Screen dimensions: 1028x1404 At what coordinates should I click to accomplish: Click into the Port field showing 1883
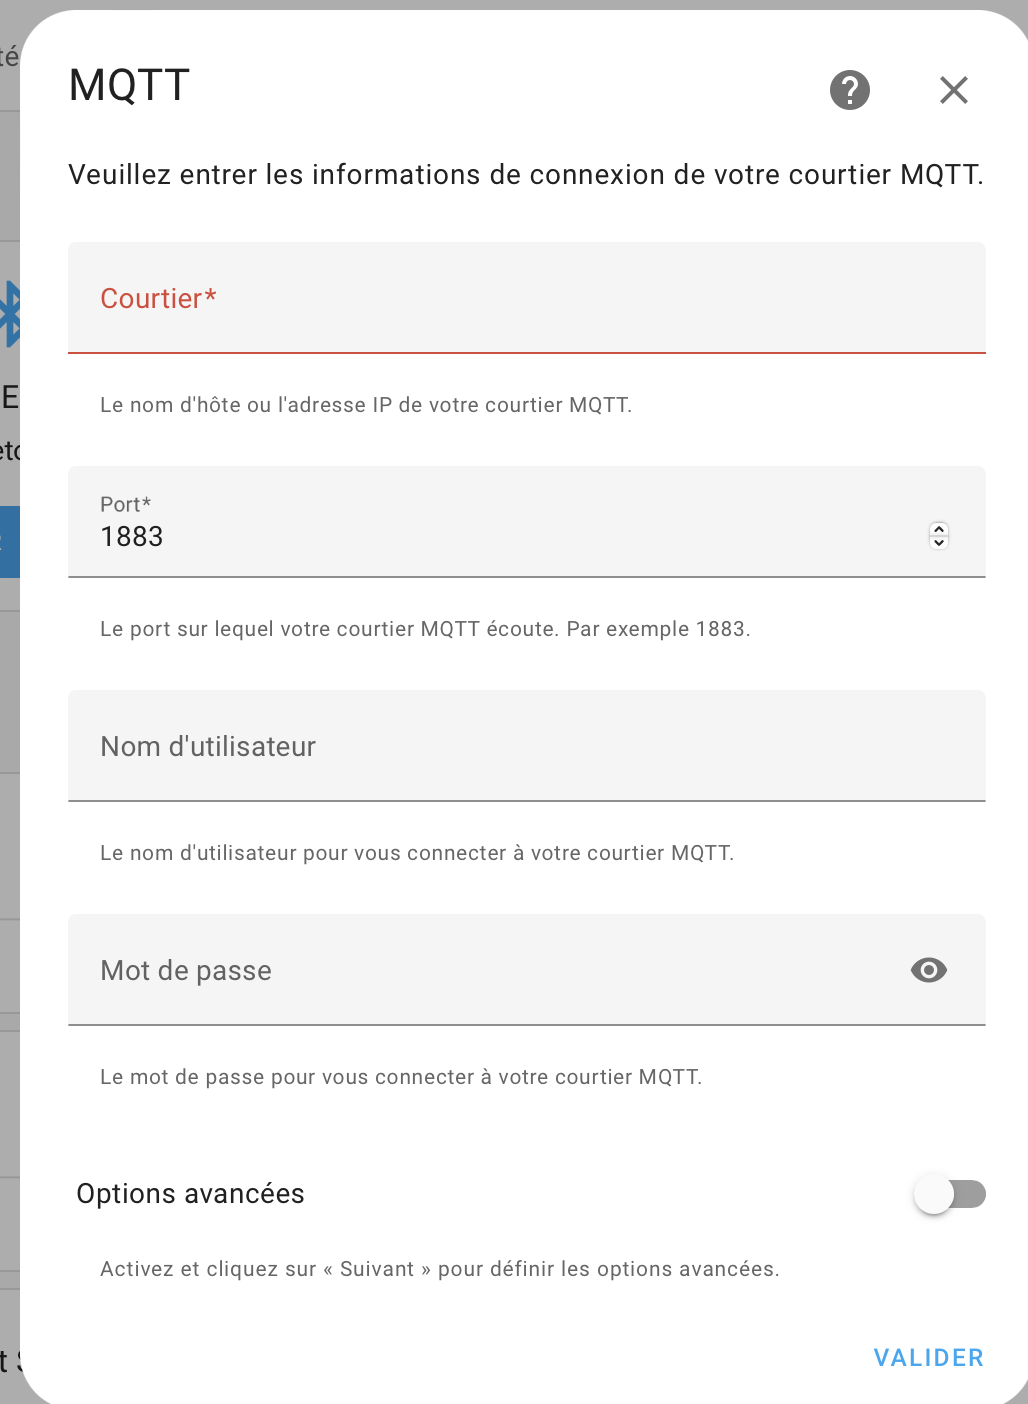(500, 536)
